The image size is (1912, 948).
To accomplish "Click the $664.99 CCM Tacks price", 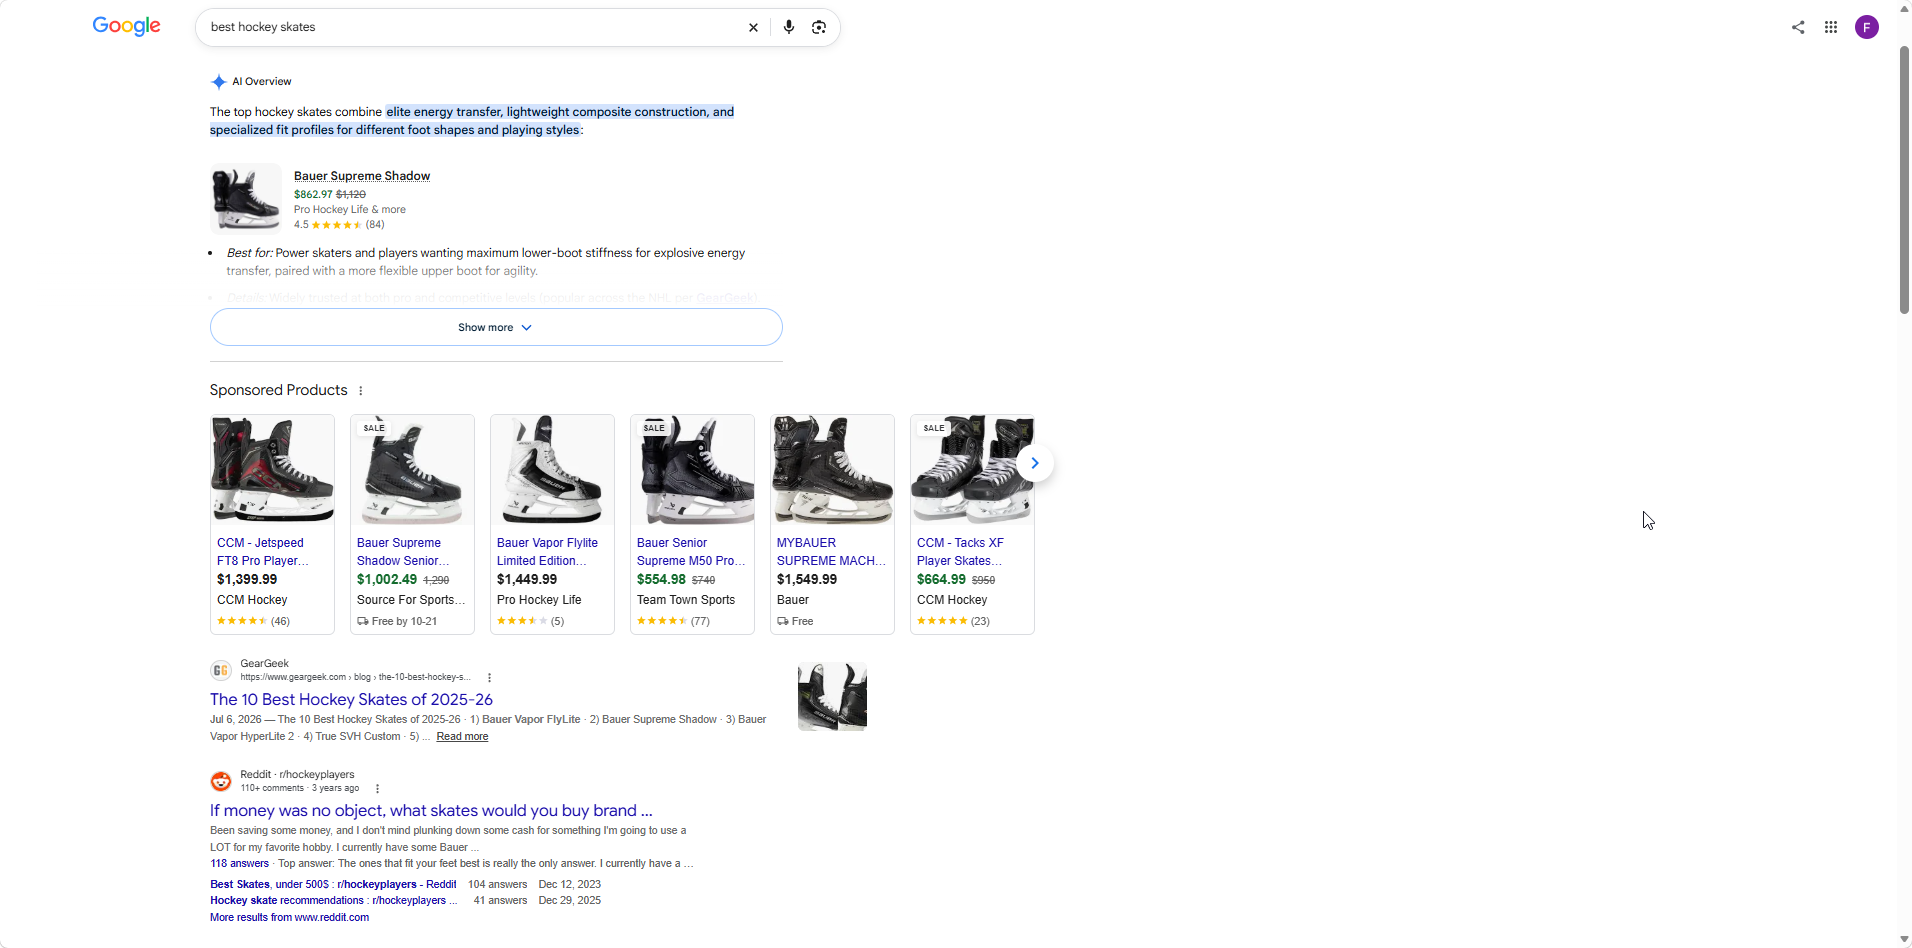I will coord(941,580).
